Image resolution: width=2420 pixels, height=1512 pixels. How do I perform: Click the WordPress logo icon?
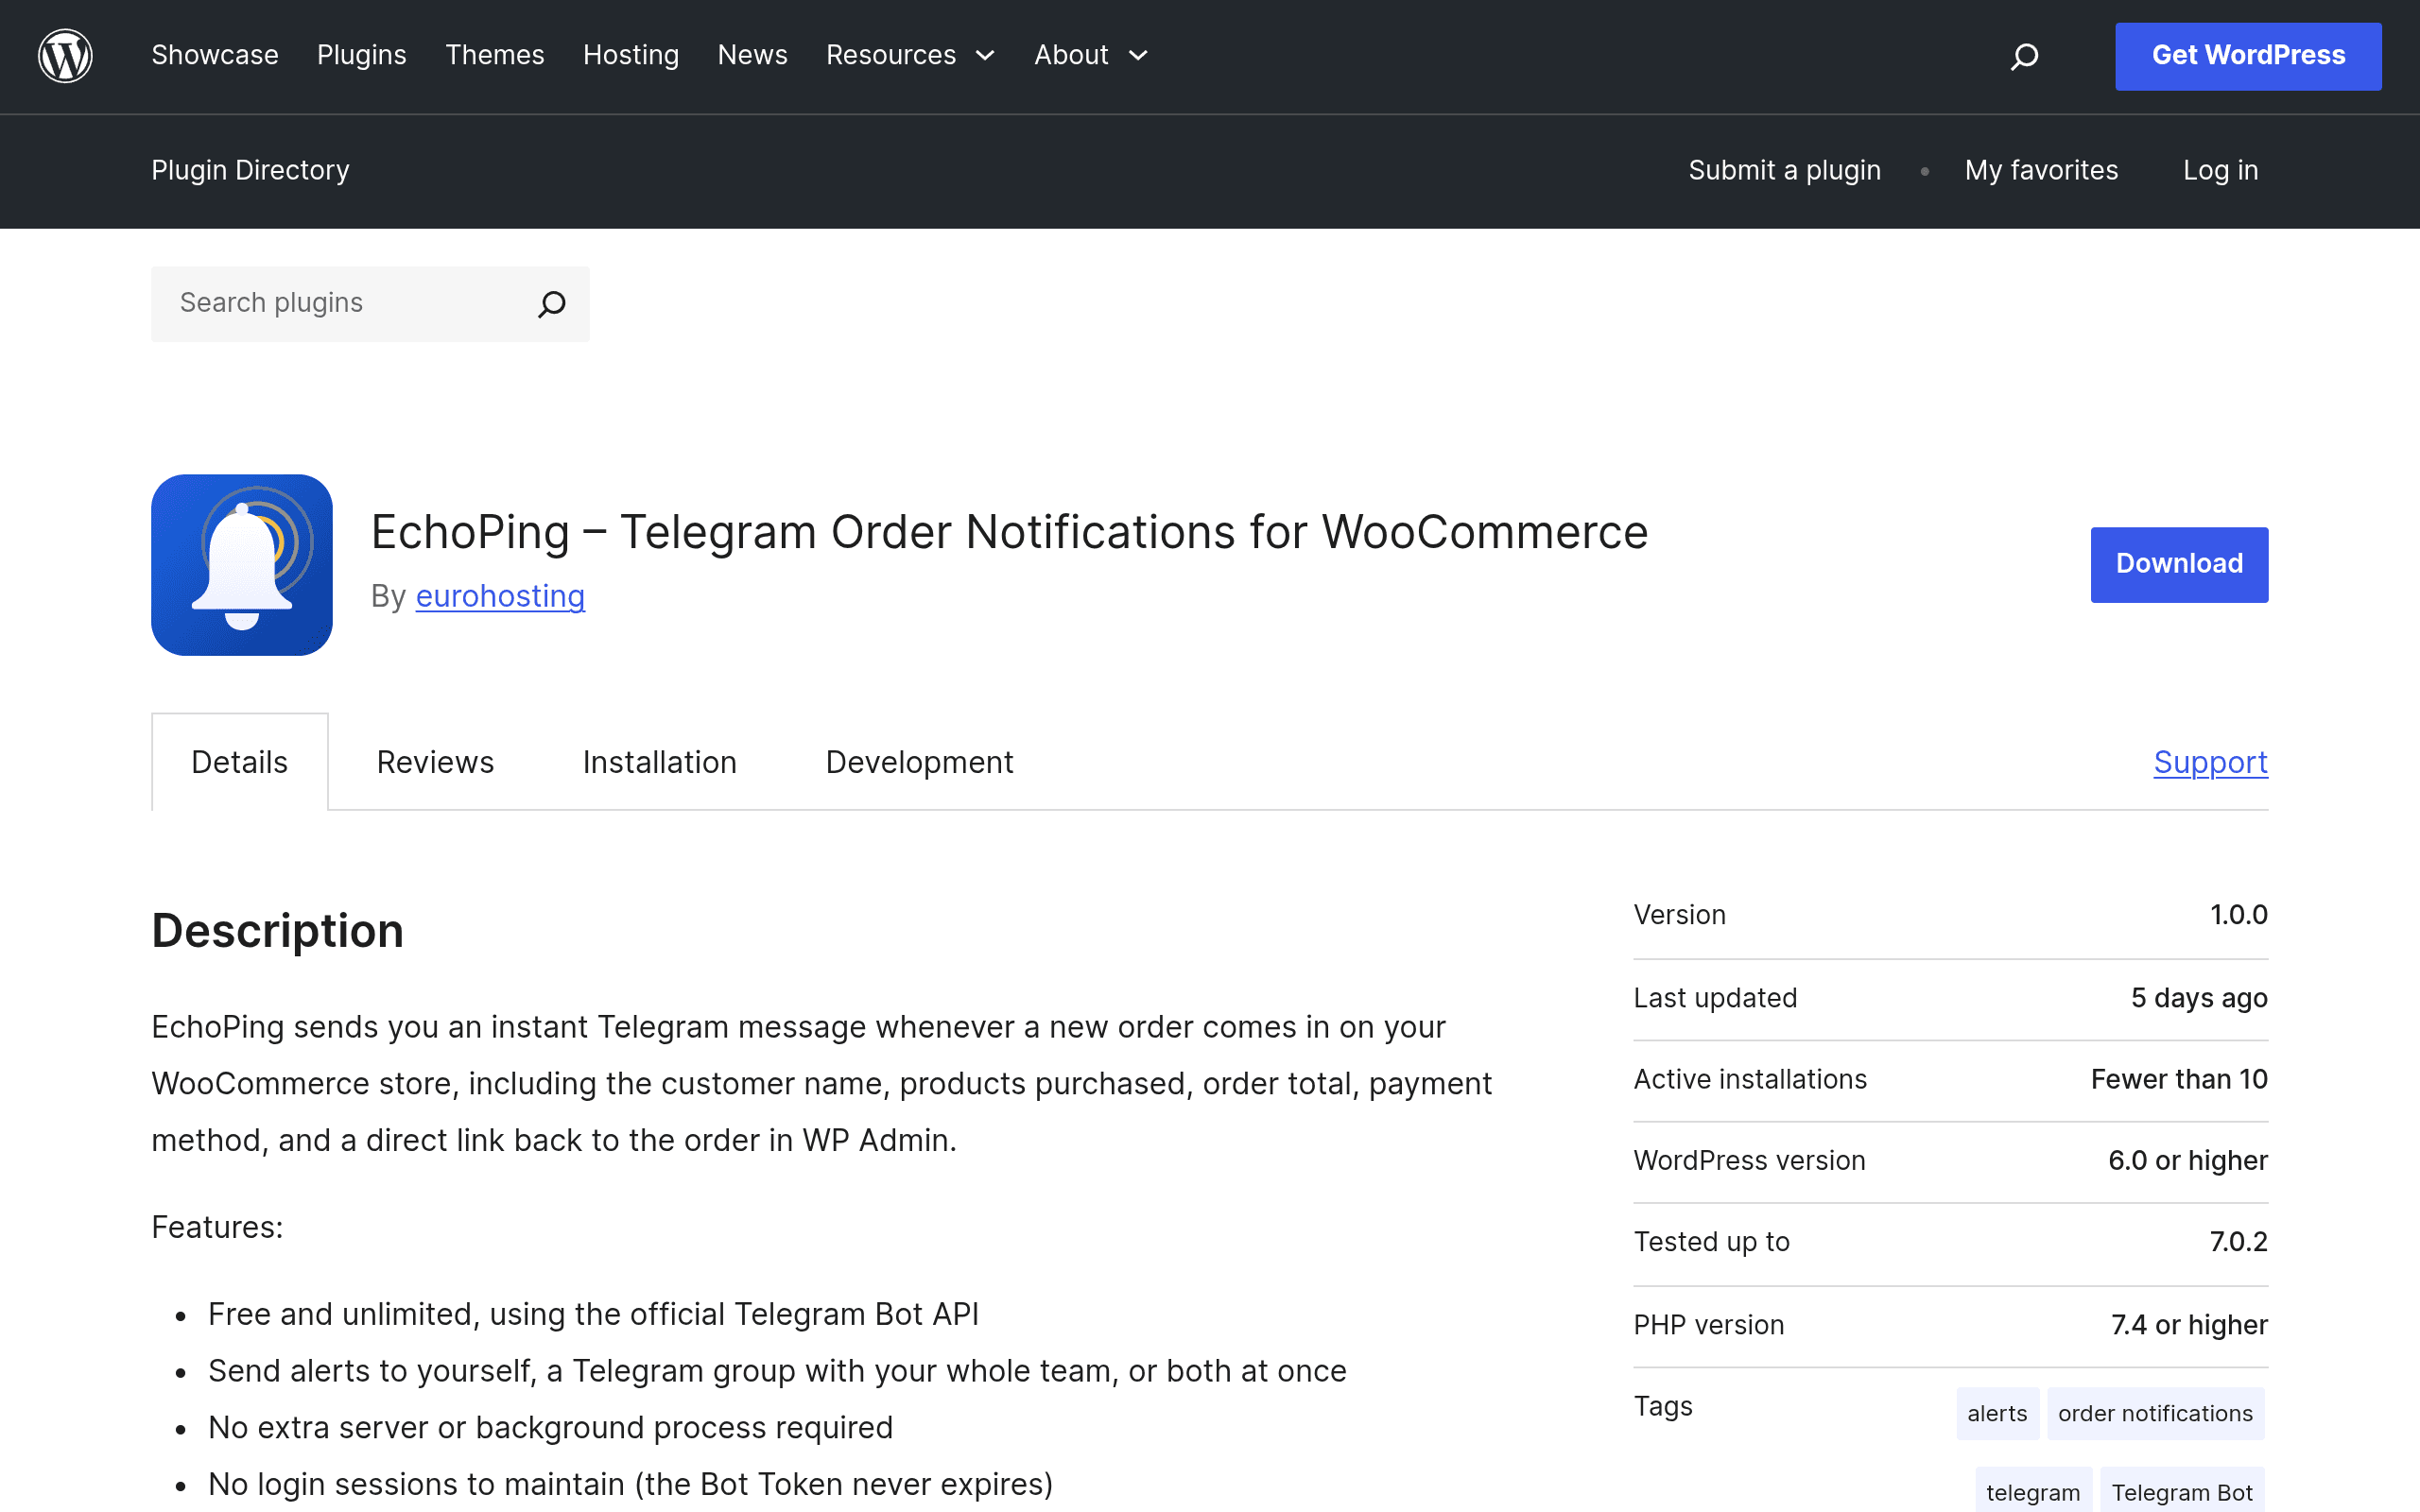65,56
